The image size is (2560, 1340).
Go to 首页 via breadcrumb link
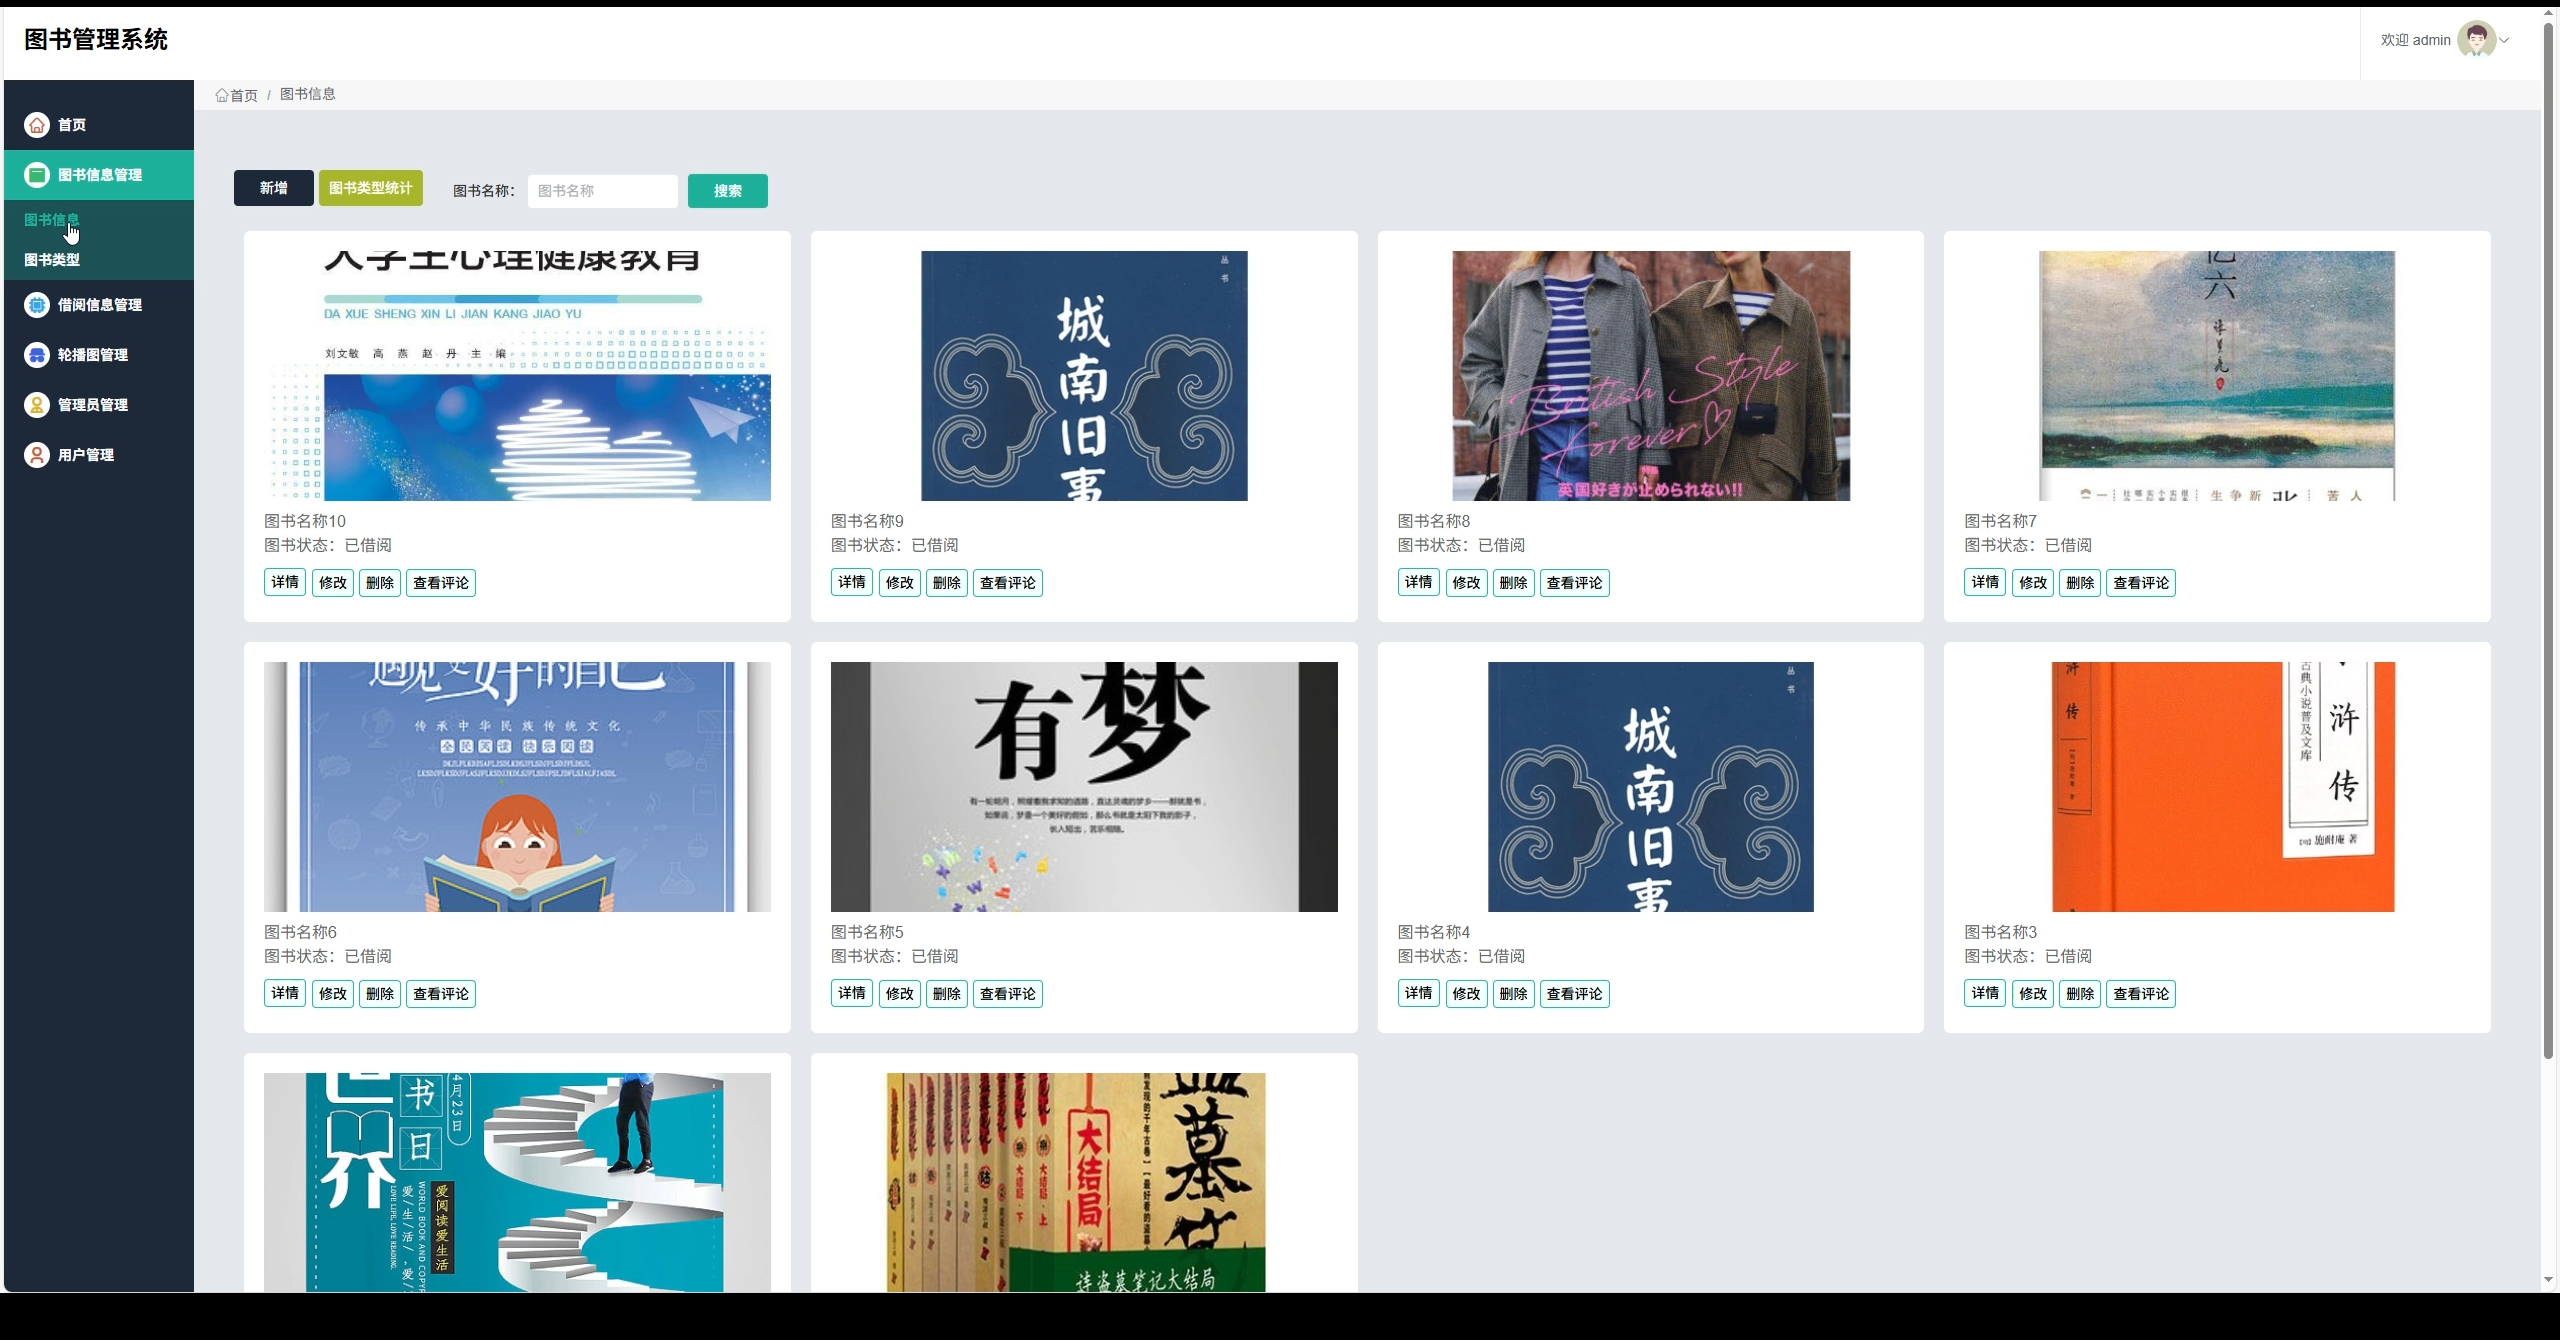(237, 95)
